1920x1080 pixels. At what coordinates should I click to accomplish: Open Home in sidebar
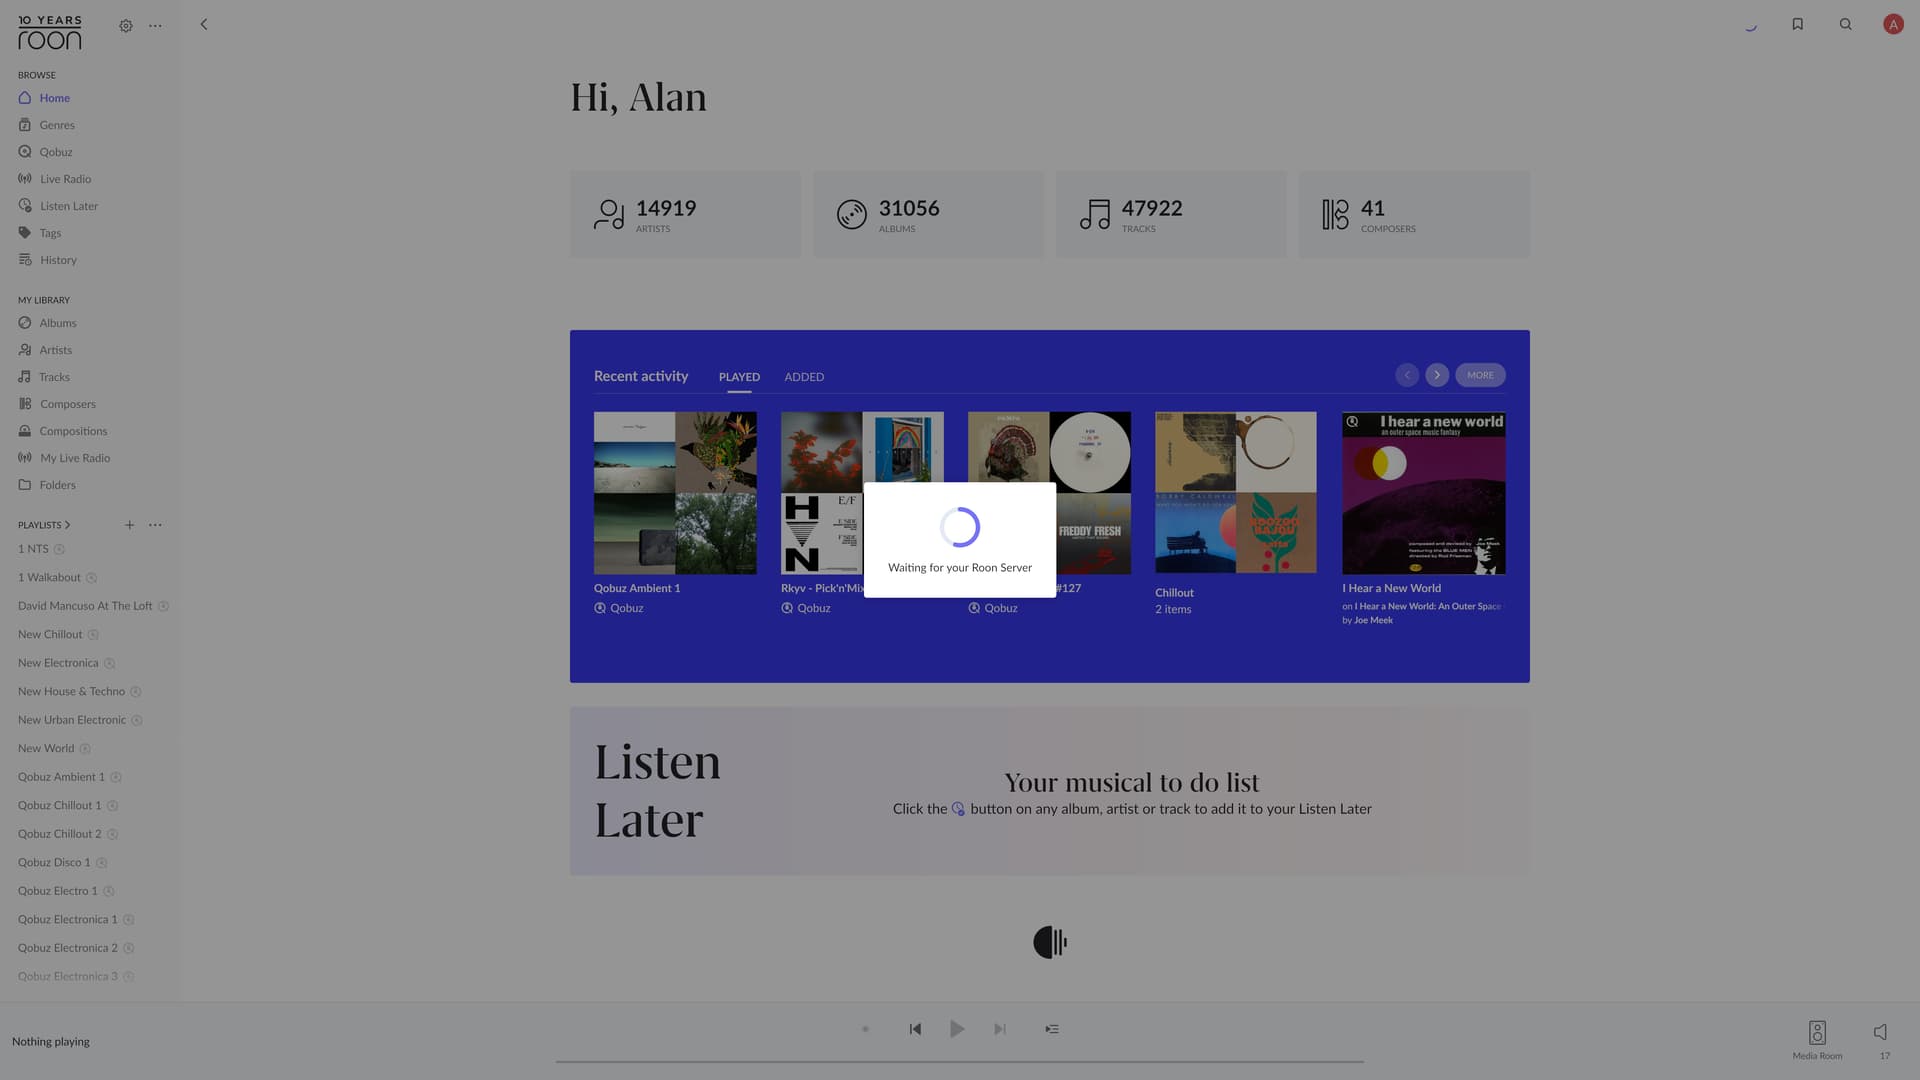(44, 98)
